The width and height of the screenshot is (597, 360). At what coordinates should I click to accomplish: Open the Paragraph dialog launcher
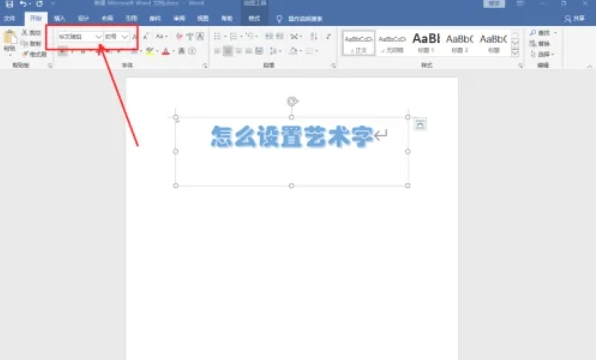tap(333, 66)
